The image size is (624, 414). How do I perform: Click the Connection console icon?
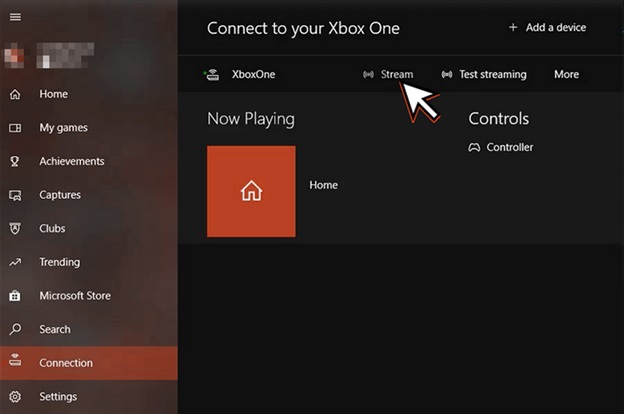click(x=15, y=359)
